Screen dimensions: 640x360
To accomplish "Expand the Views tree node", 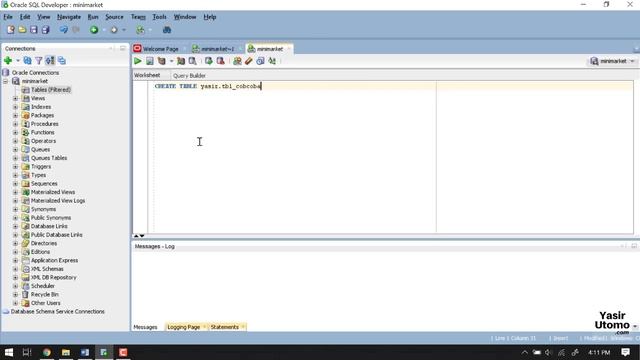I will click(x=16, y=98).
